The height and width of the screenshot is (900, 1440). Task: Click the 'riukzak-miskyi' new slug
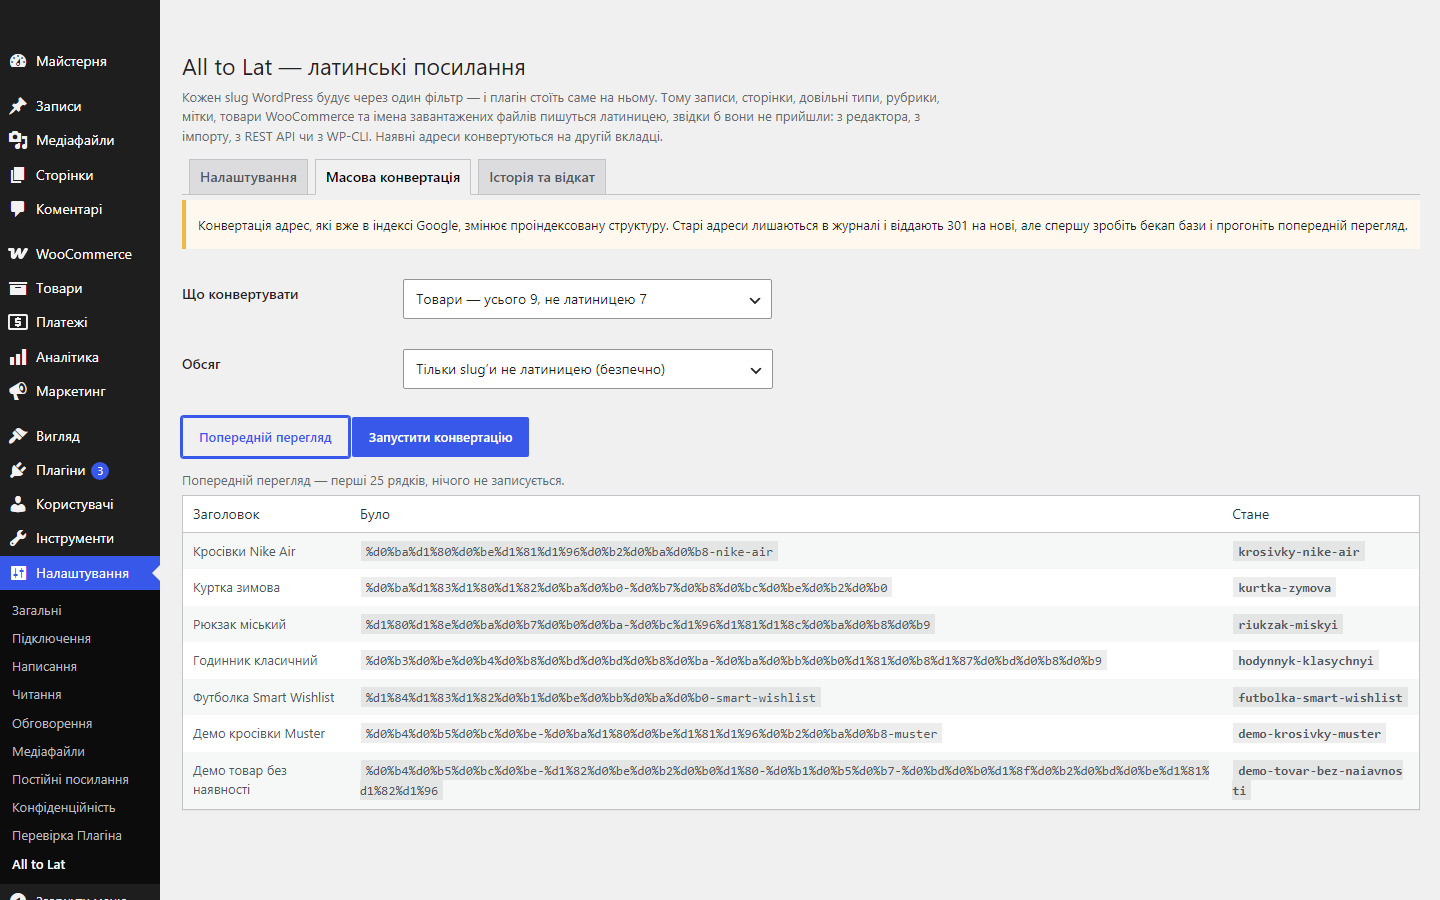(1287, 625)
